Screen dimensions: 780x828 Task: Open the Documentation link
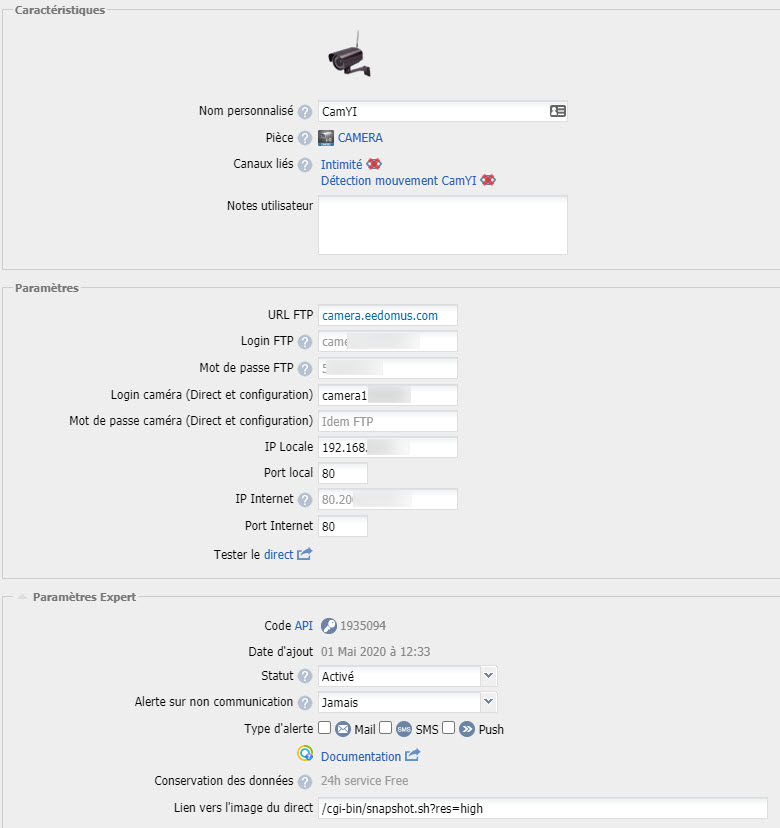click(x=360, y=757)
